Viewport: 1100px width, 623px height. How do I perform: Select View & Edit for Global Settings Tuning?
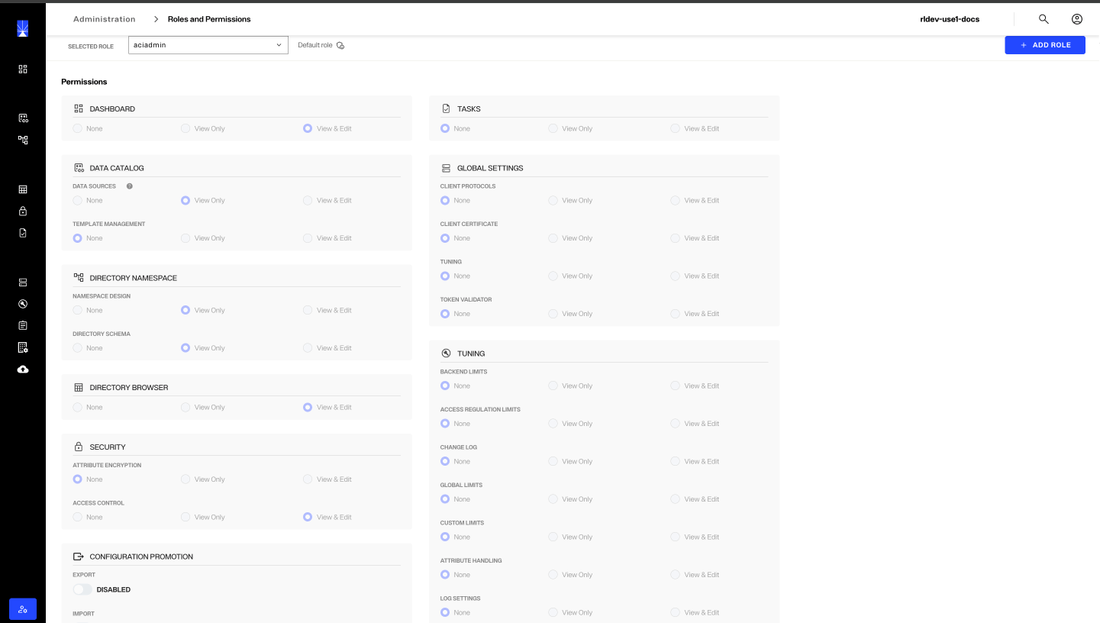point(675,276)
